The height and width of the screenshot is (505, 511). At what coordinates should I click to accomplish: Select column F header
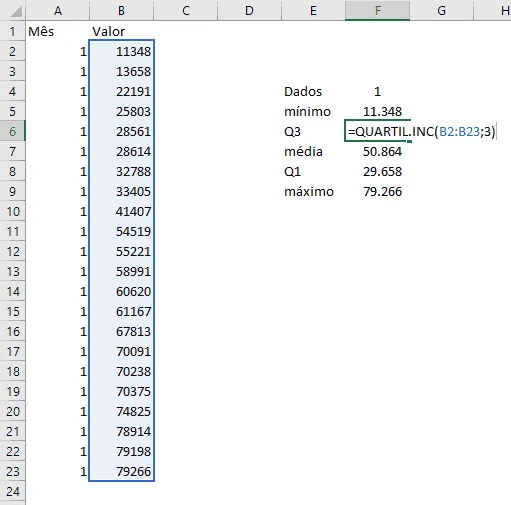(x=377, y=10)
